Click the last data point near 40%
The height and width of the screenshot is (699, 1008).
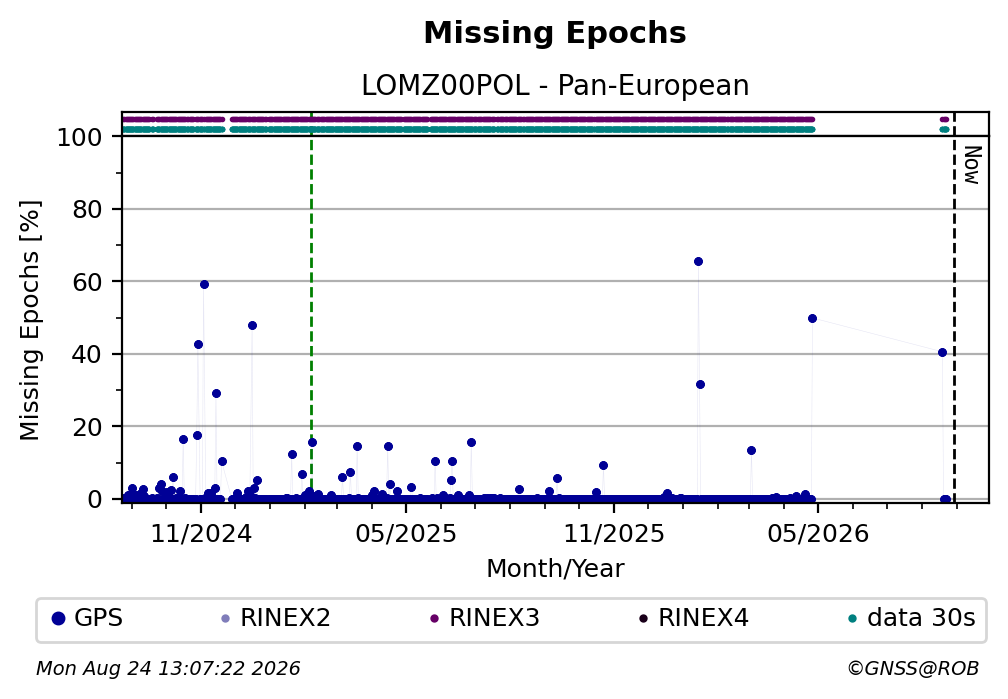[x=942, y=352]
